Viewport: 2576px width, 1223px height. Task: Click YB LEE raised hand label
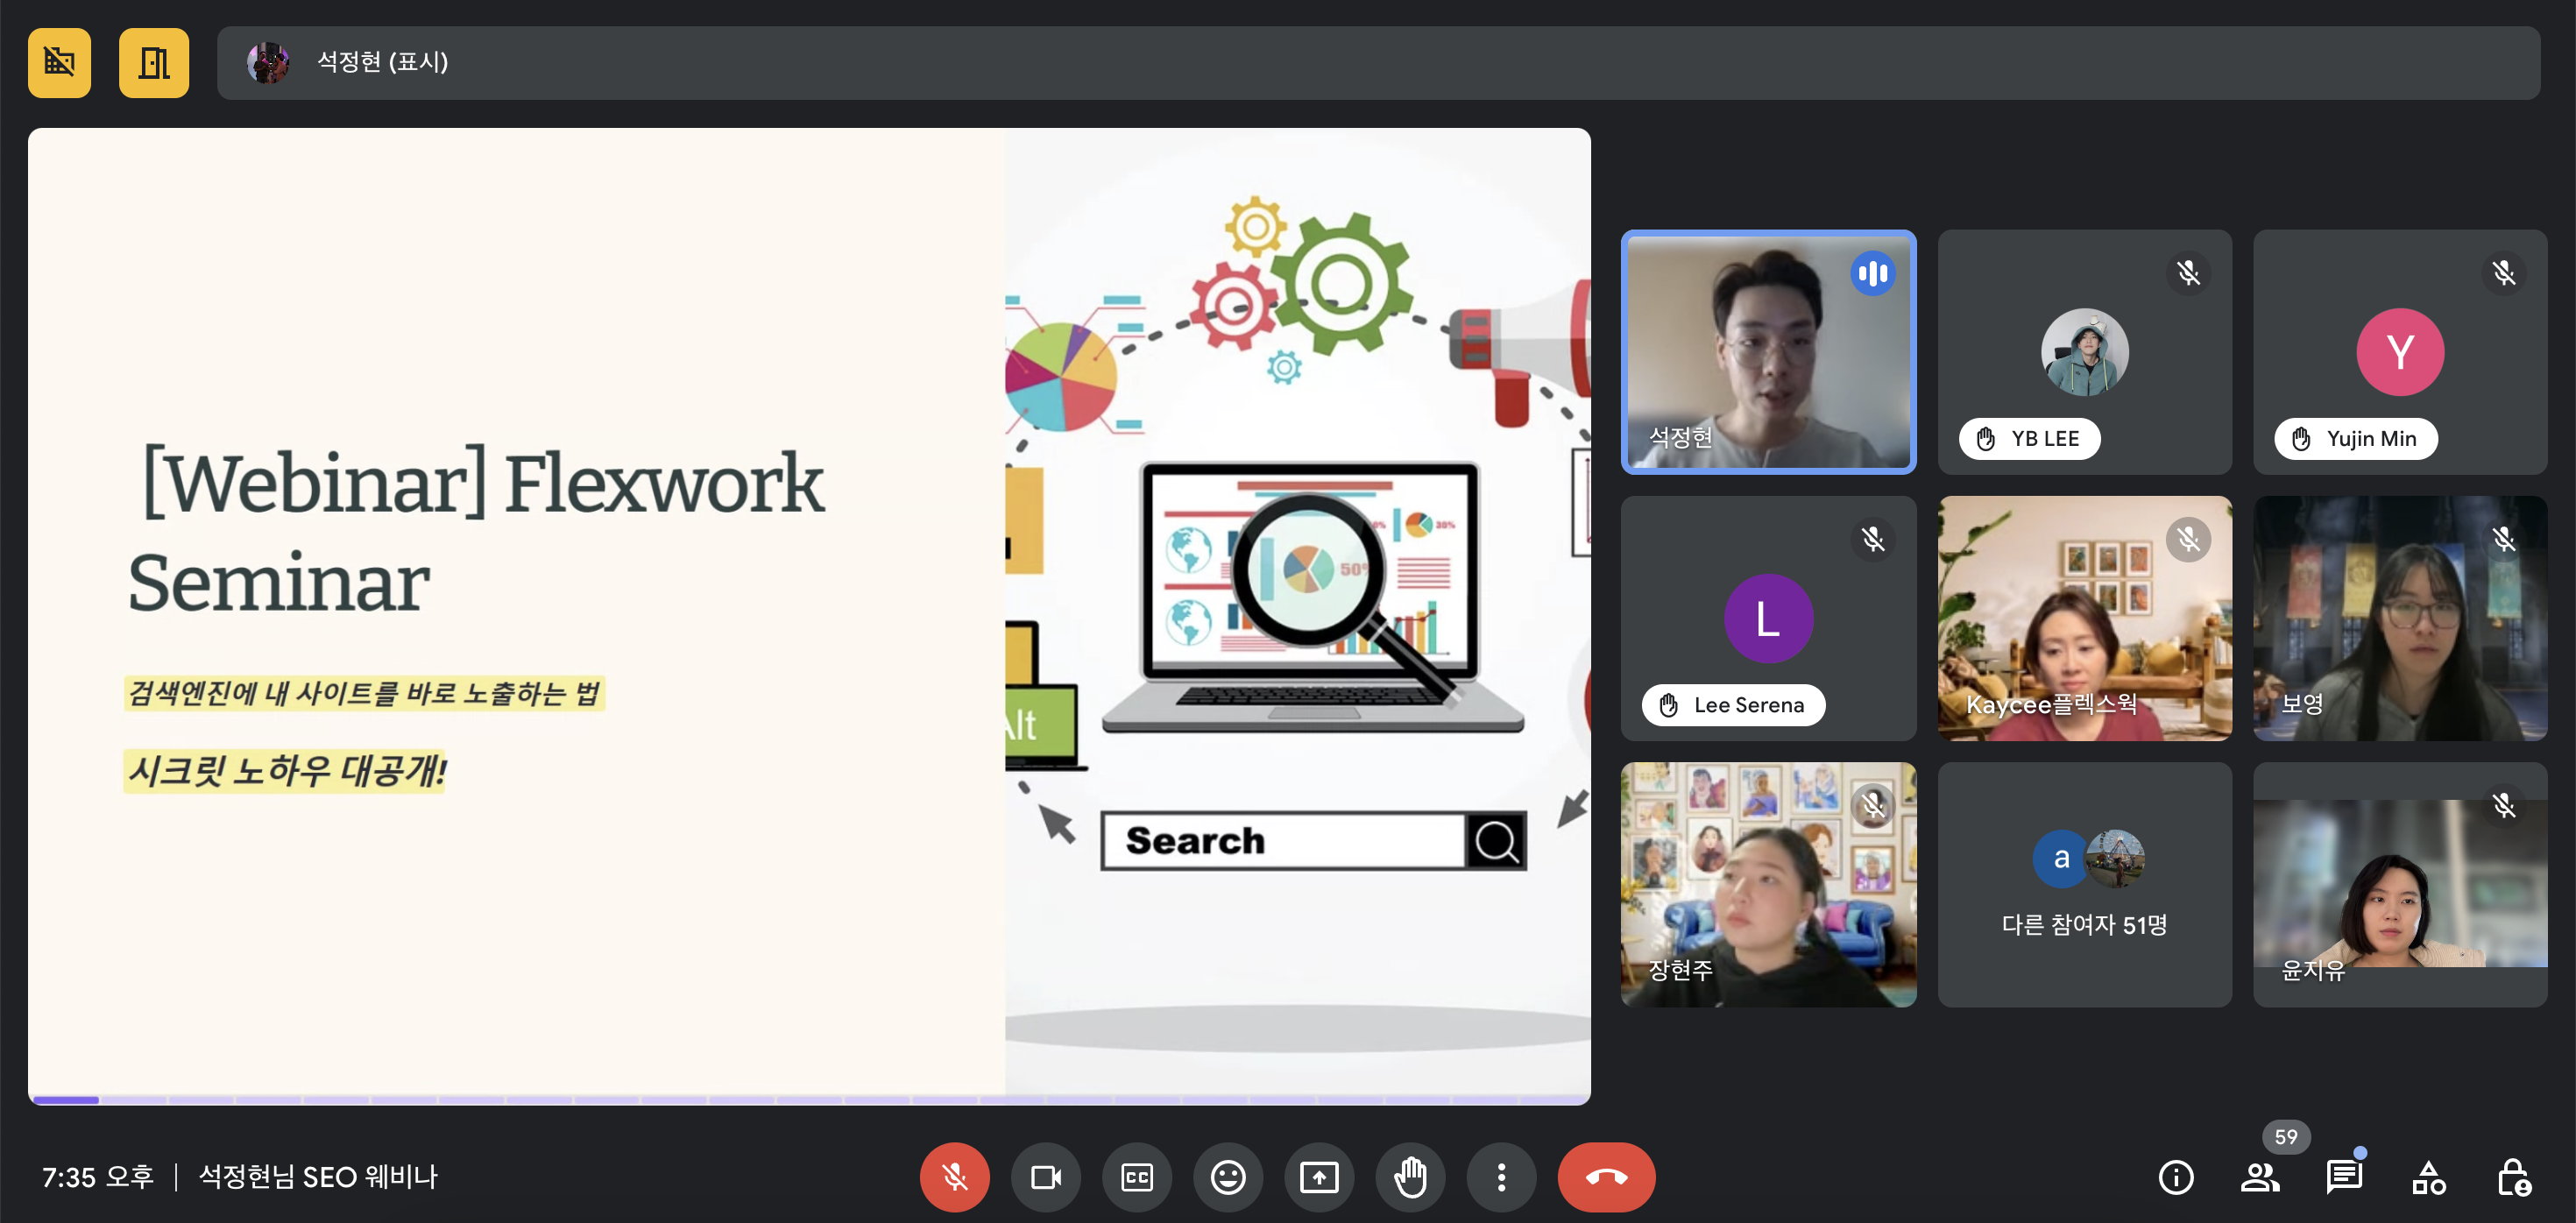[2029, 439]
